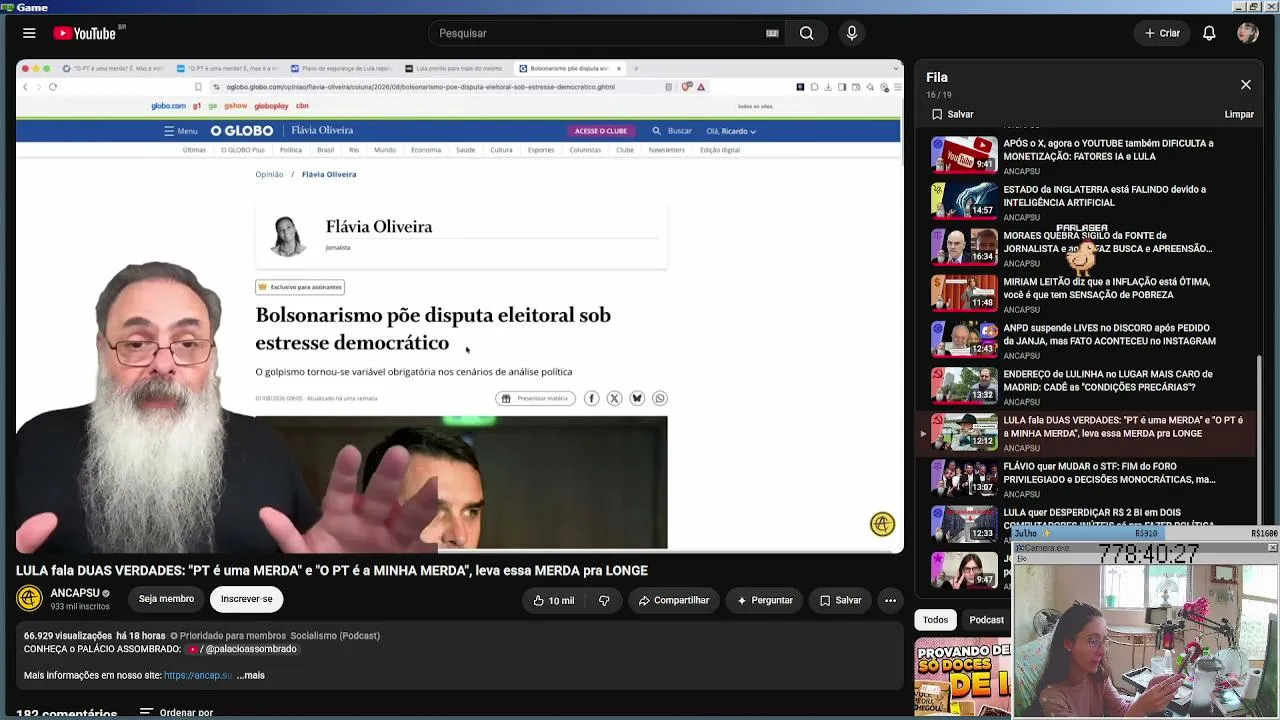The height and width of the screenshot is (720, 1280).
Task: Select queue title 'ENDEREÇO de LULINHA'
Action: coord(1108,380)
